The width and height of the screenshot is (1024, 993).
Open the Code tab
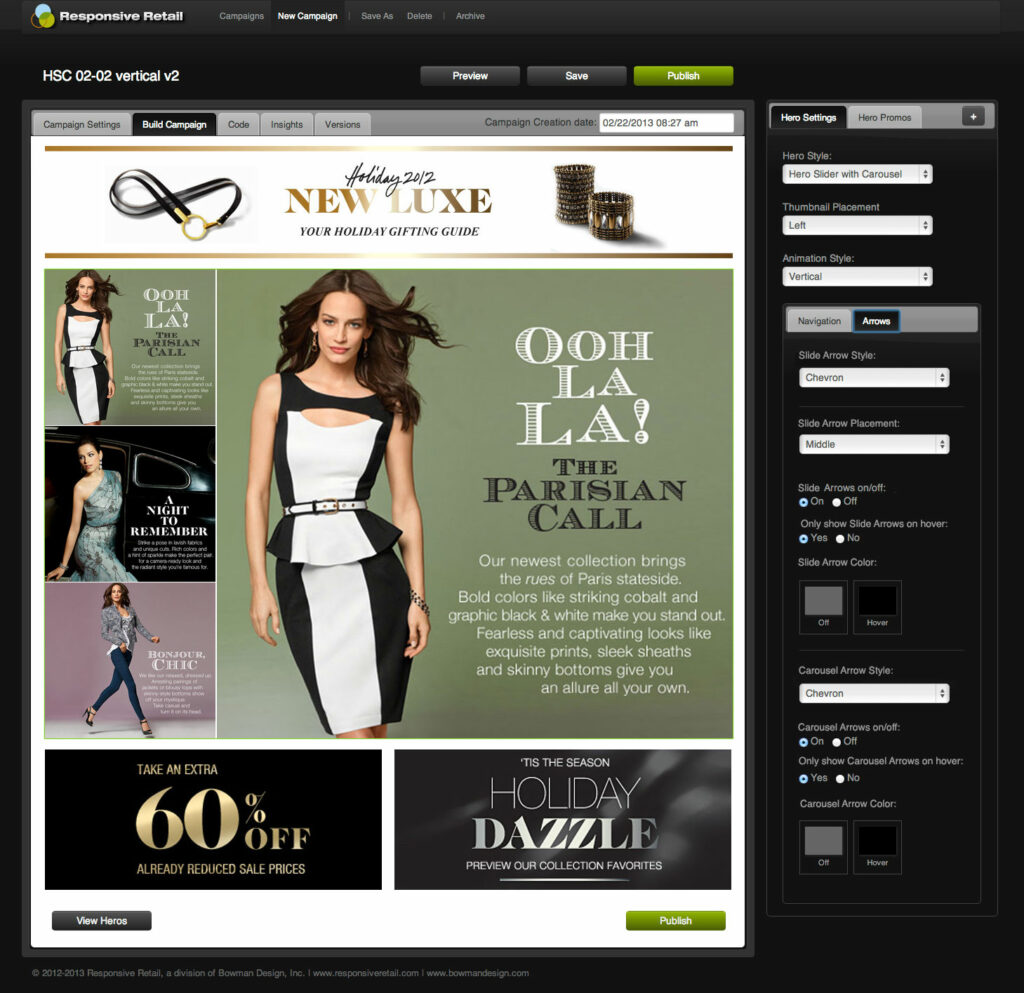(238, 124)
